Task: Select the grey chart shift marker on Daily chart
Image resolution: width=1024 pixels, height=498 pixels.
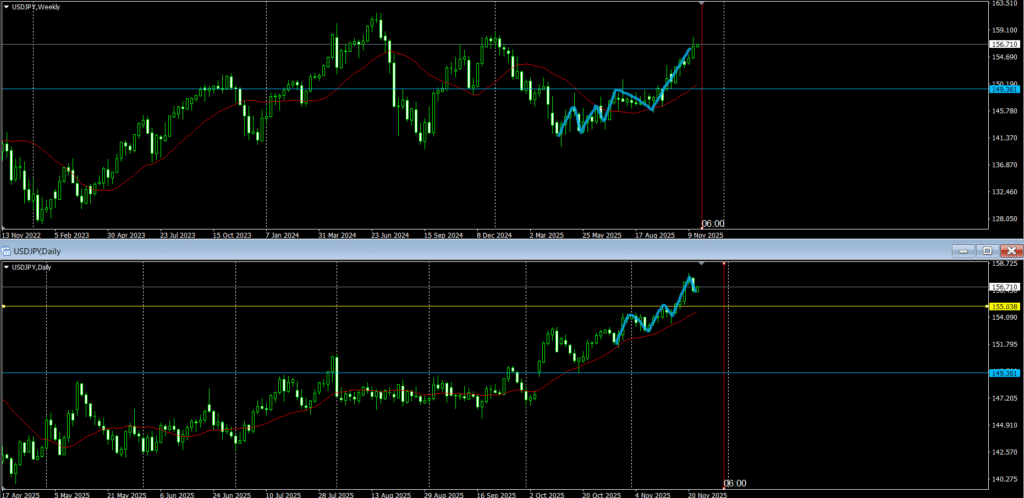Action: [x=700, y=263]
